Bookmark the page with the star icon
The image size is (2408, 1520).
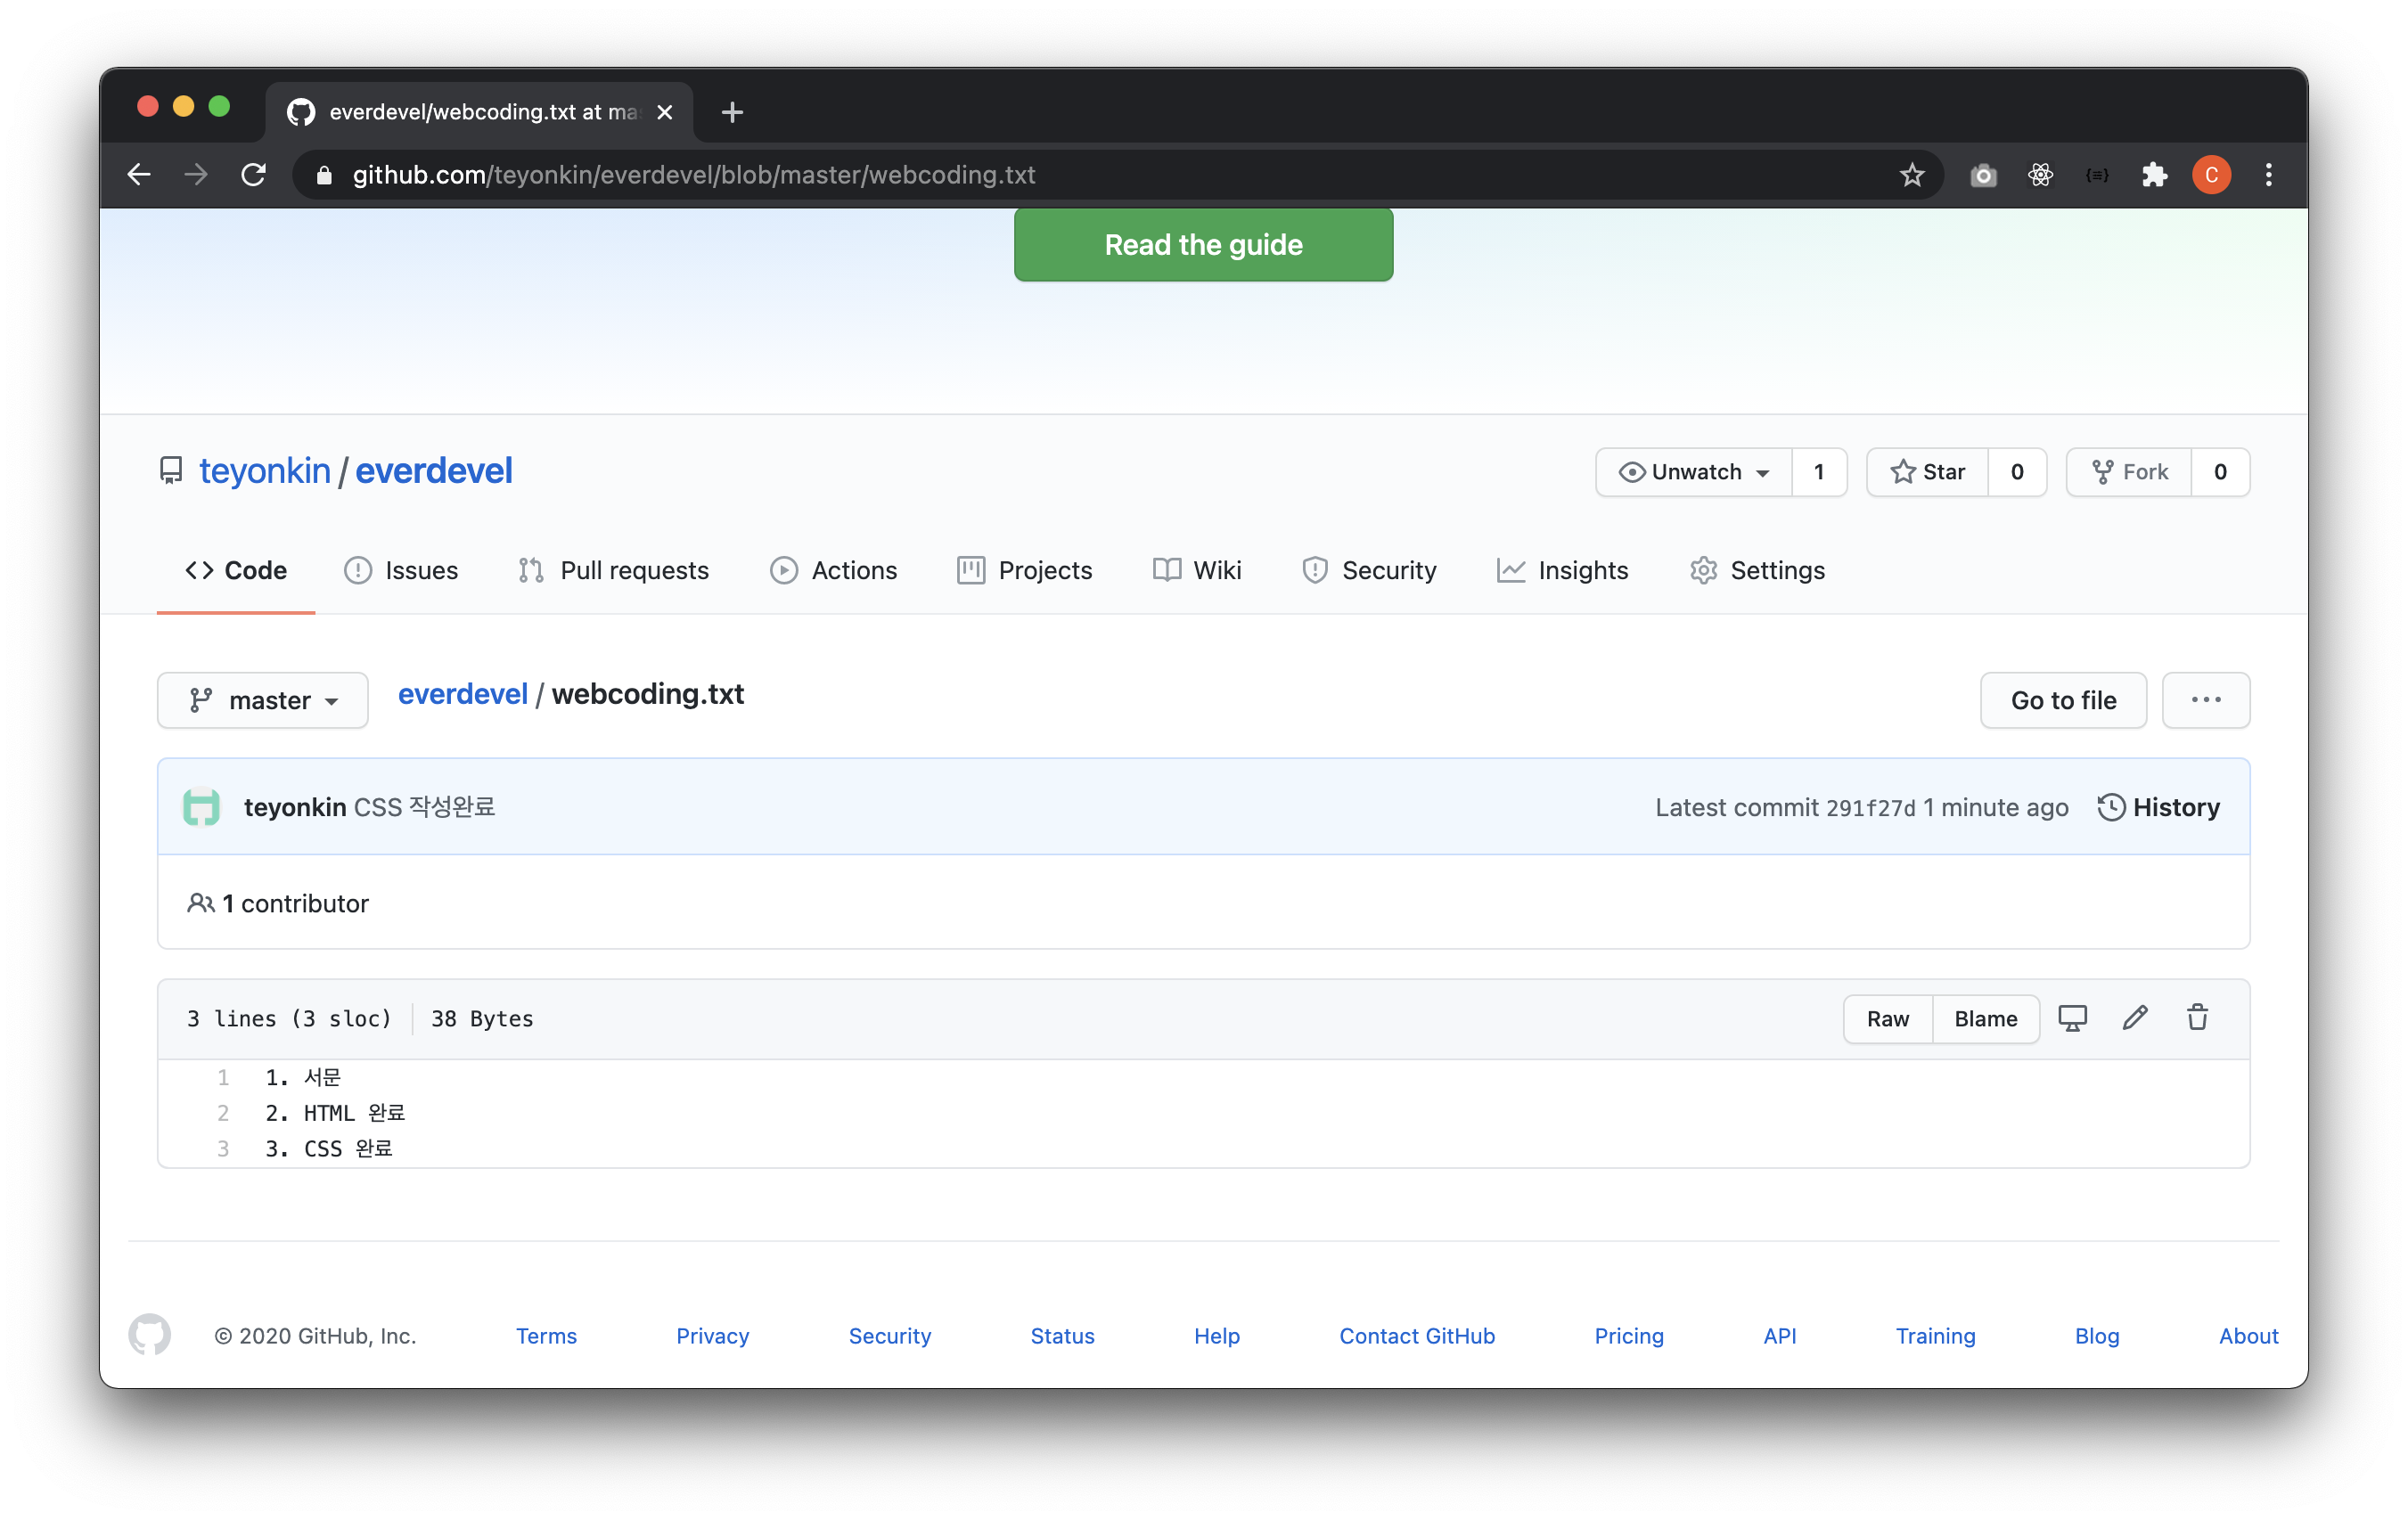pyautogui.click(x=1911, y=175)
